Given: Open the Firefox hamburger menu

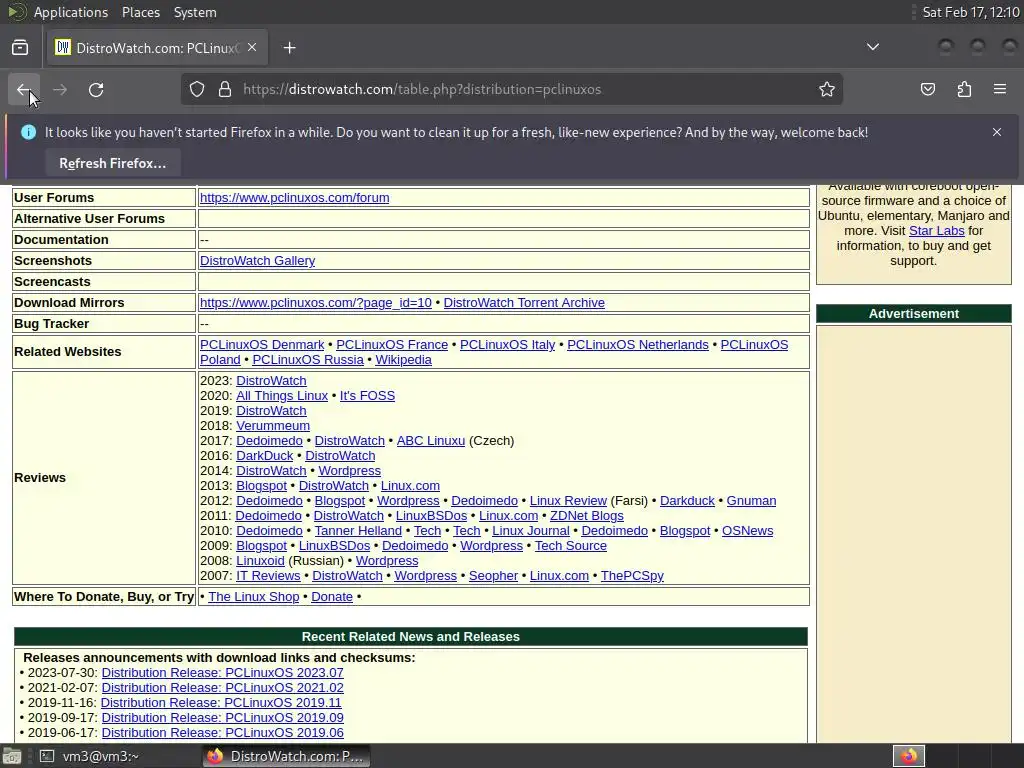Looking at the screenshot, I should [1000, 89].
